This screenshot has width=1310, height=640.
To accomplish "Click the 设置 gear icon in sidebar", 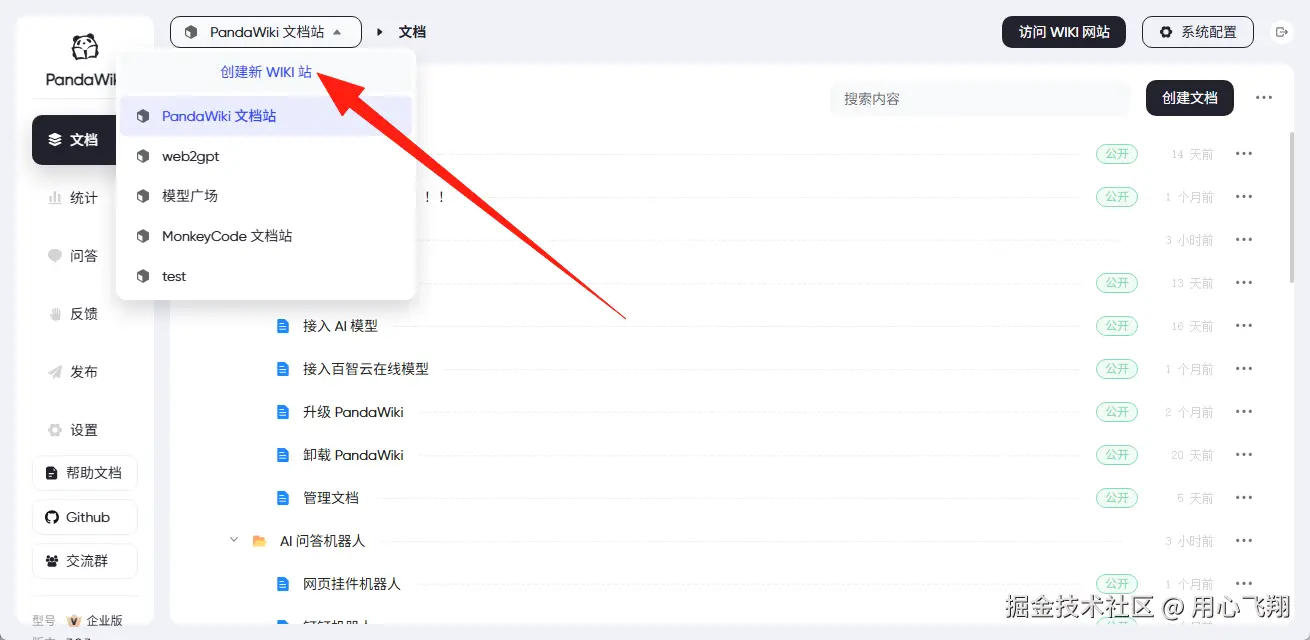I will (55, 430).
